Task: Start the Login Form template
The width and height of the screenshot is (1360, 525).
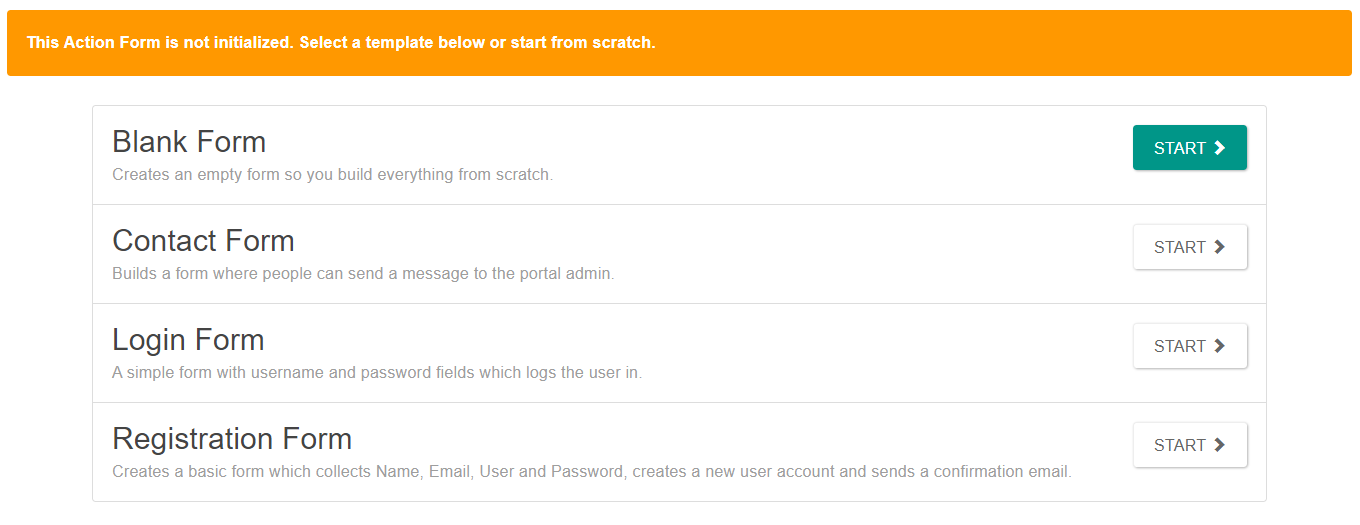Action: [x=1190, y=346]
